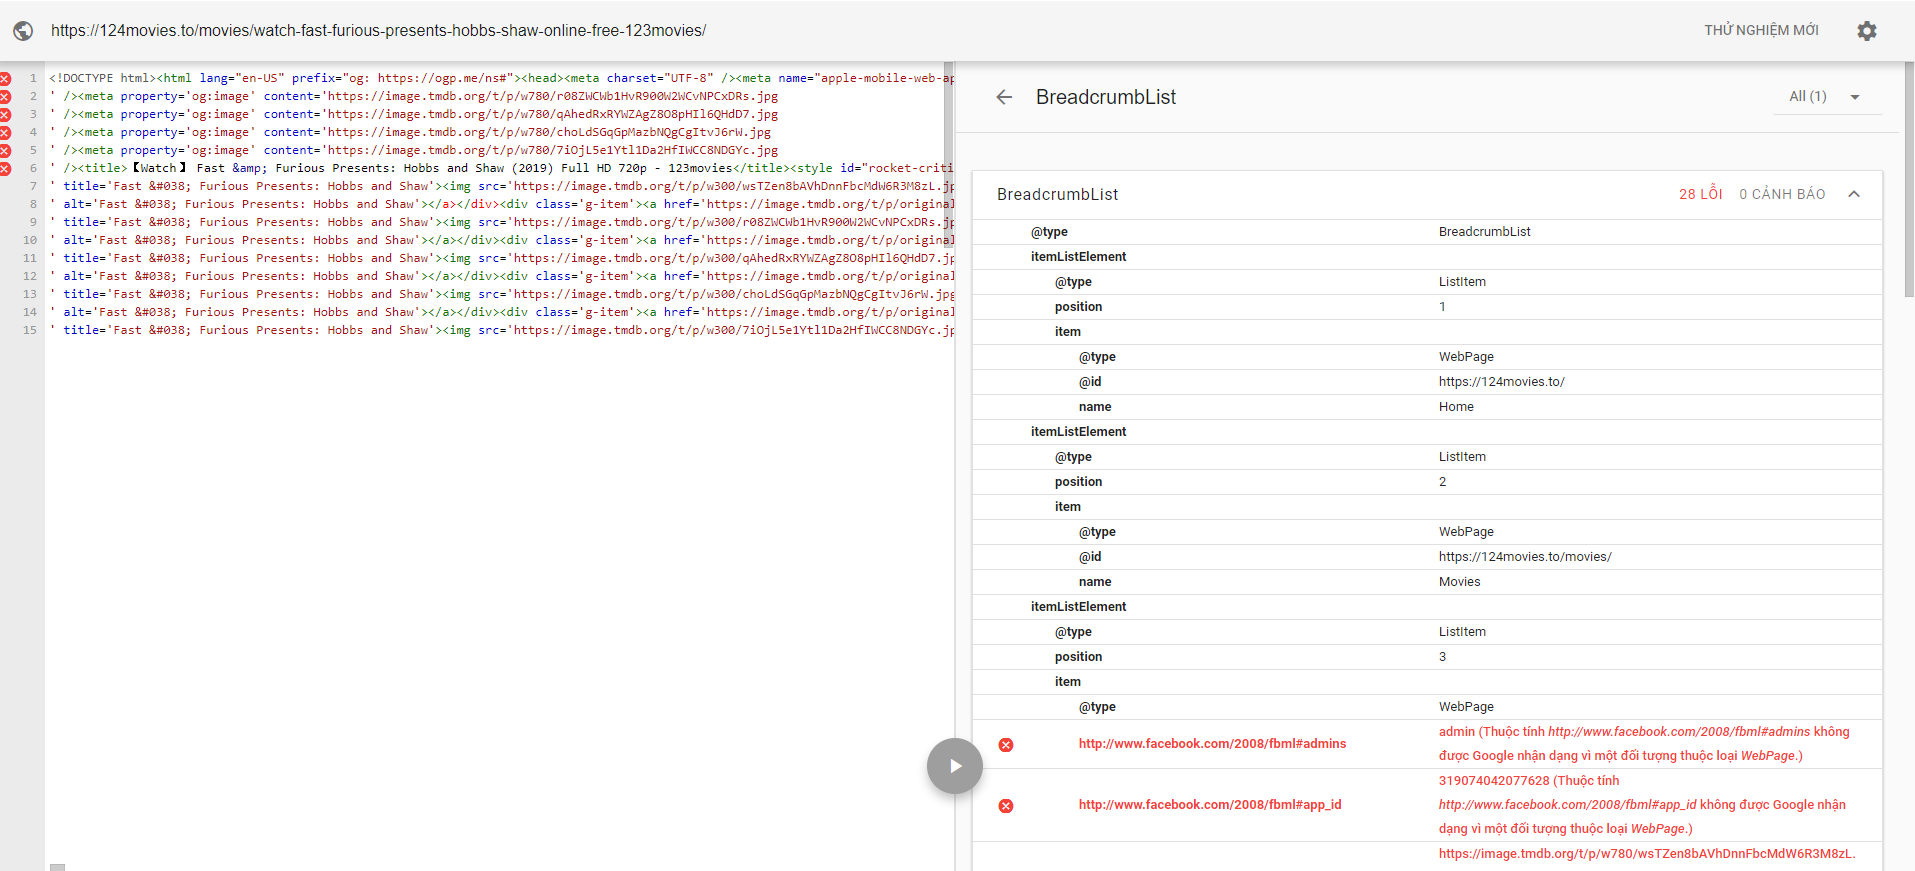Viewport: 1915px width, 871px height.
Task: Select the name value Movies
Action: point(1459,582)
